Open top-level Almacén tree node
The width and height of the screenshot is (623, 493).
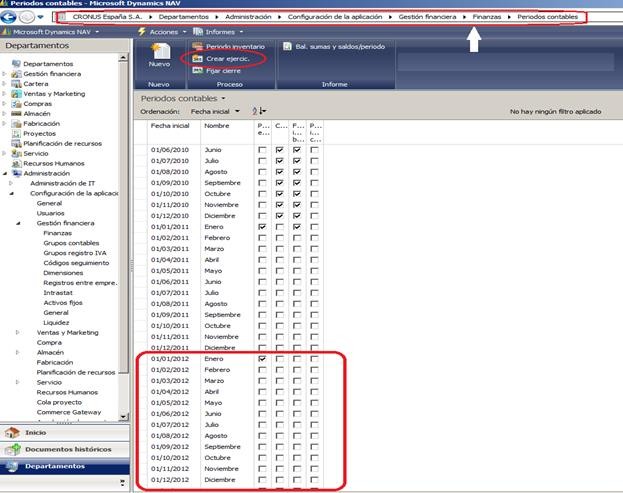click(x=36, y=113)
